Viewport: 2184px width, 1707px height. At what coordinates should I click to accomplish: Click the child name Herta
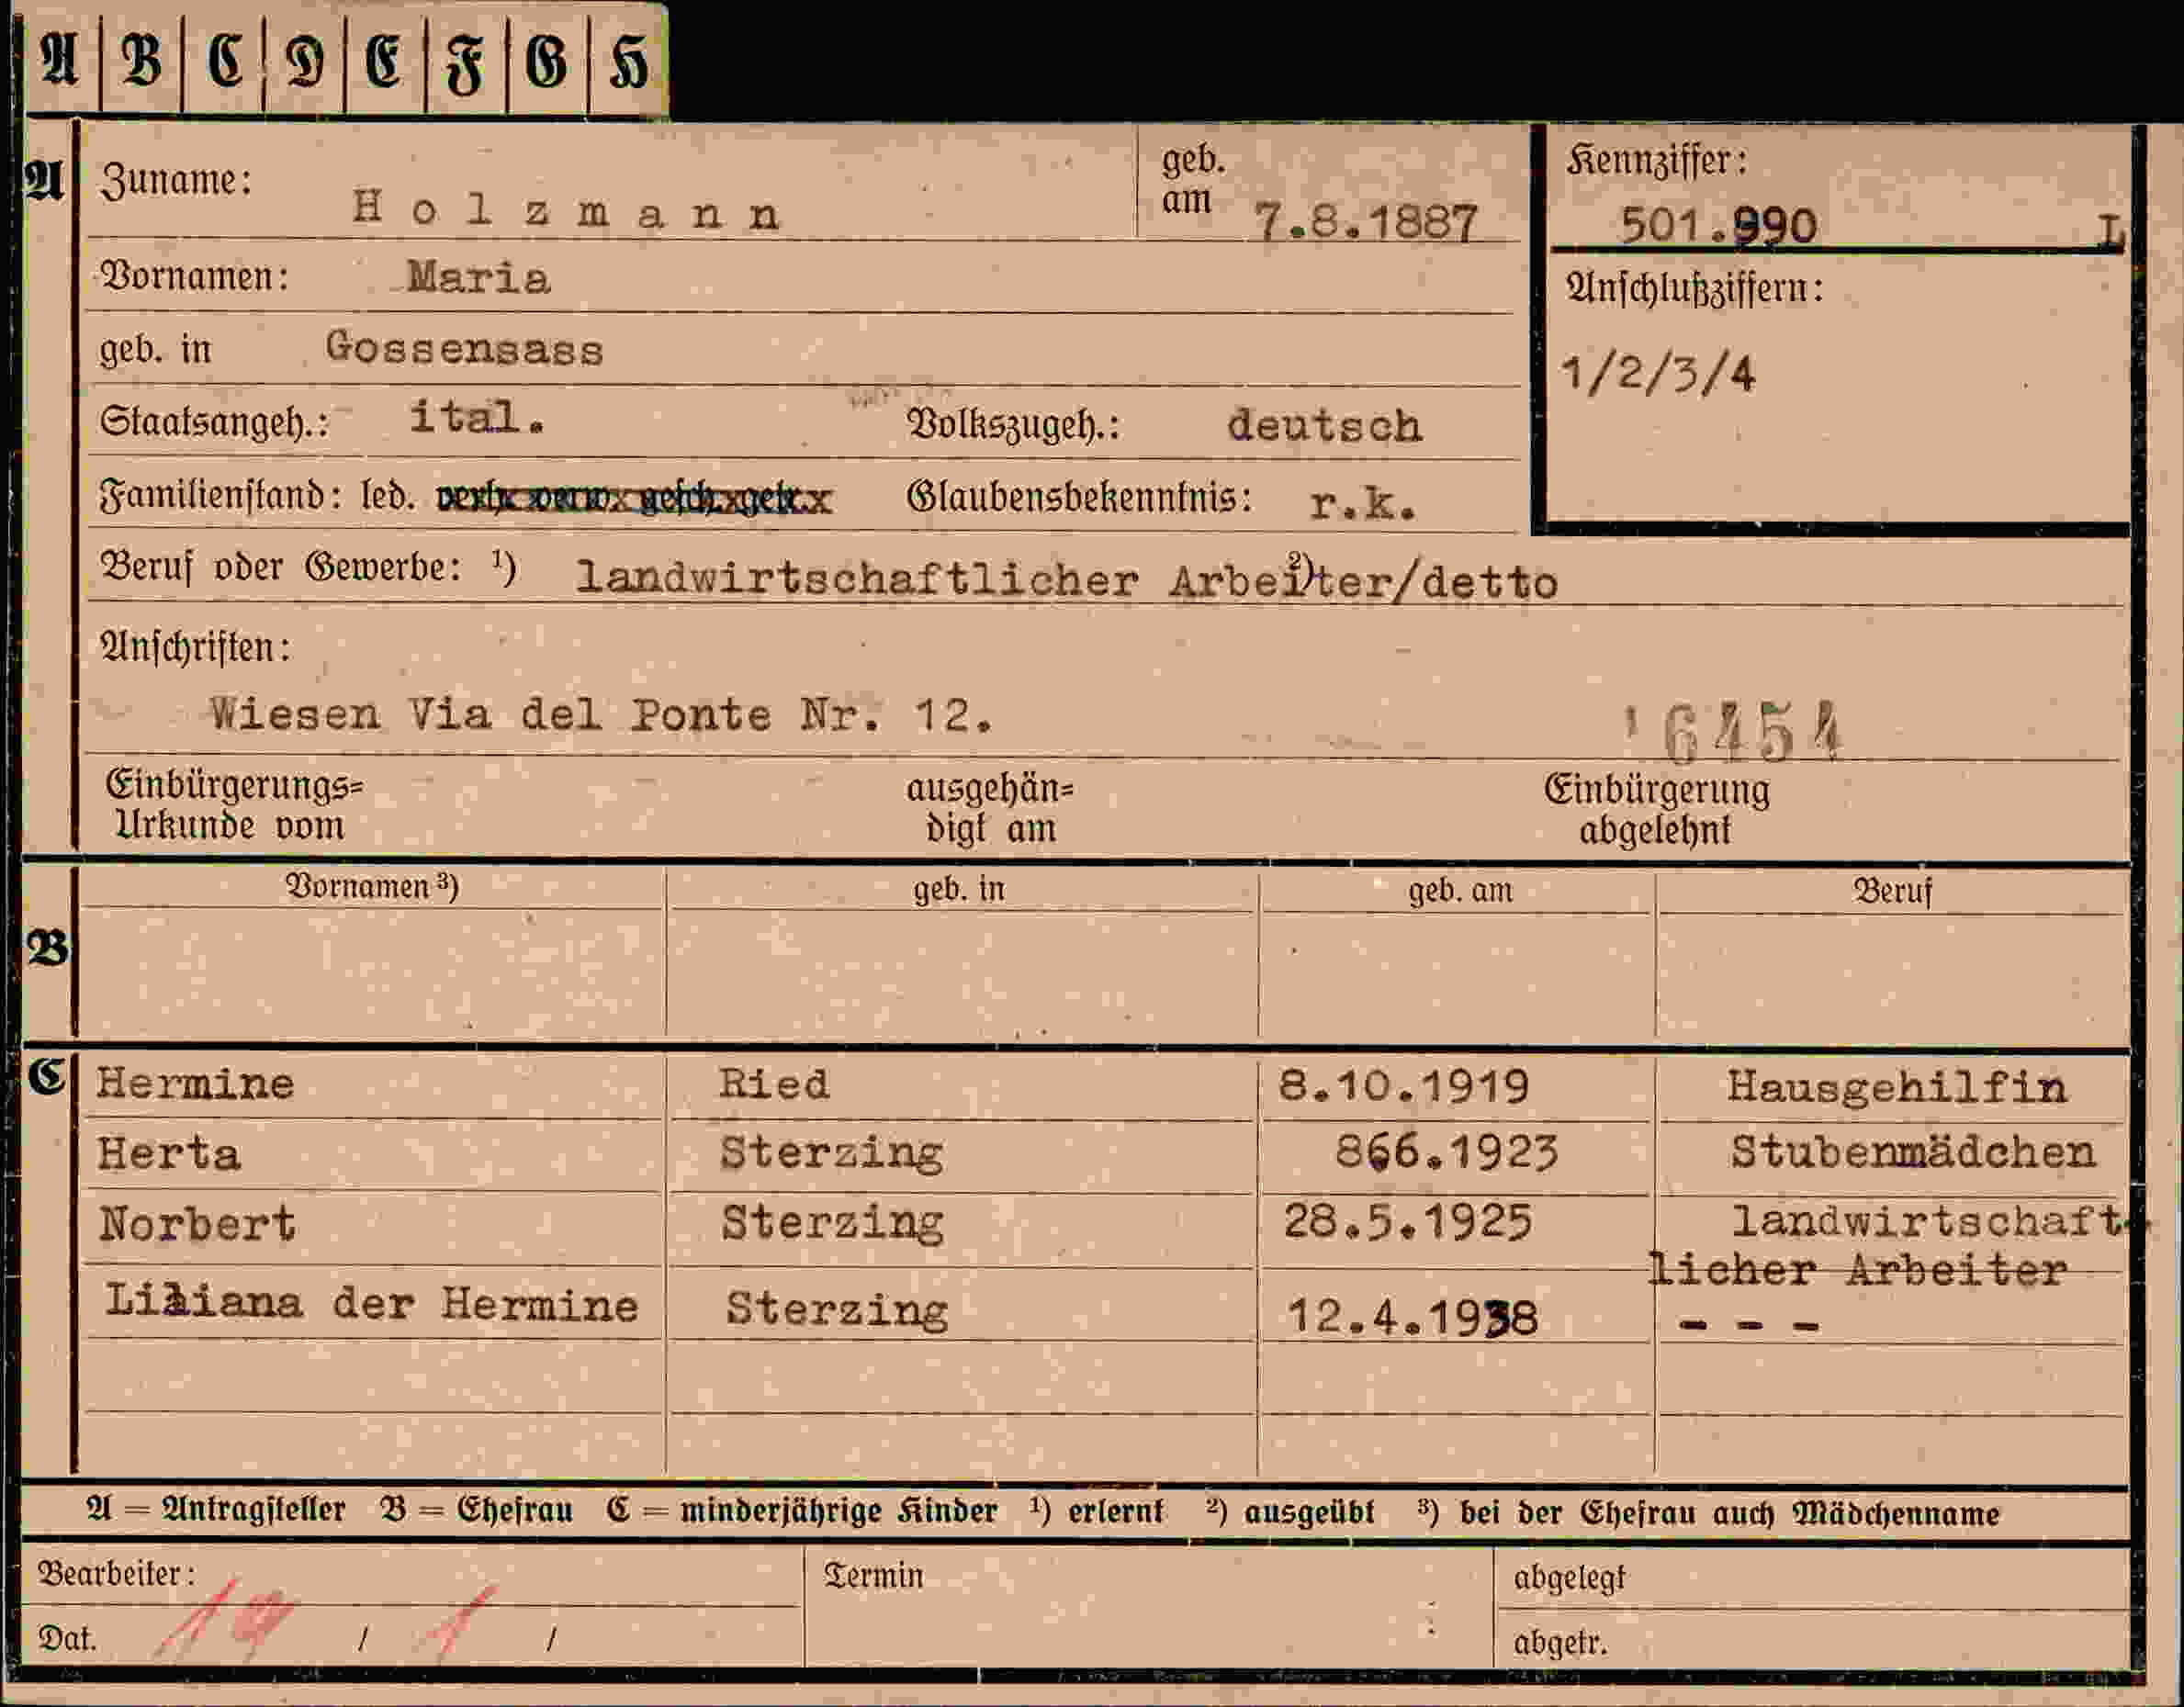click(169, 1154)
